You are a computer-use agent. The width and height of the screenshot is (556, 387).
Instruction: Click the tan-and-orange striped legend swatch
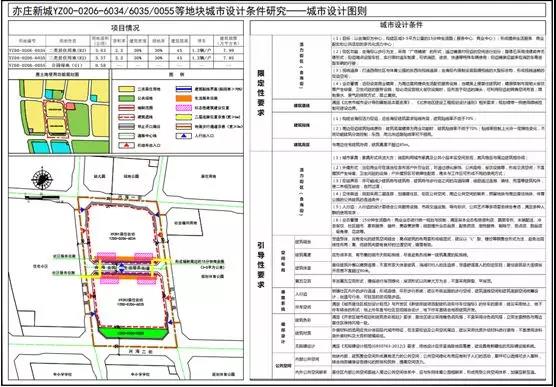[x=184, y=126]
